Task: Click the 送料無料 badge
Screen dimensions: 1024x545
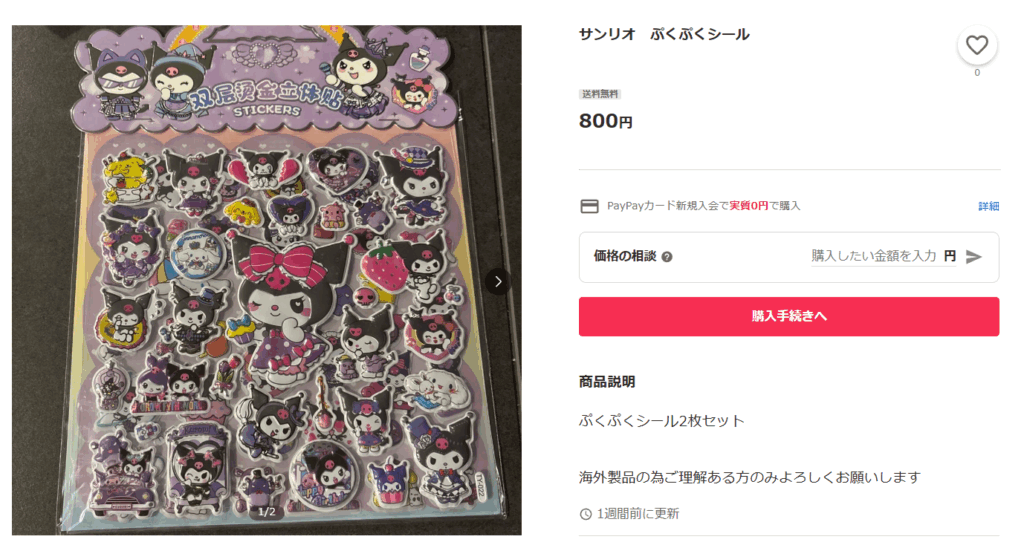Action: pyautogui.click(x=600, y=94)
